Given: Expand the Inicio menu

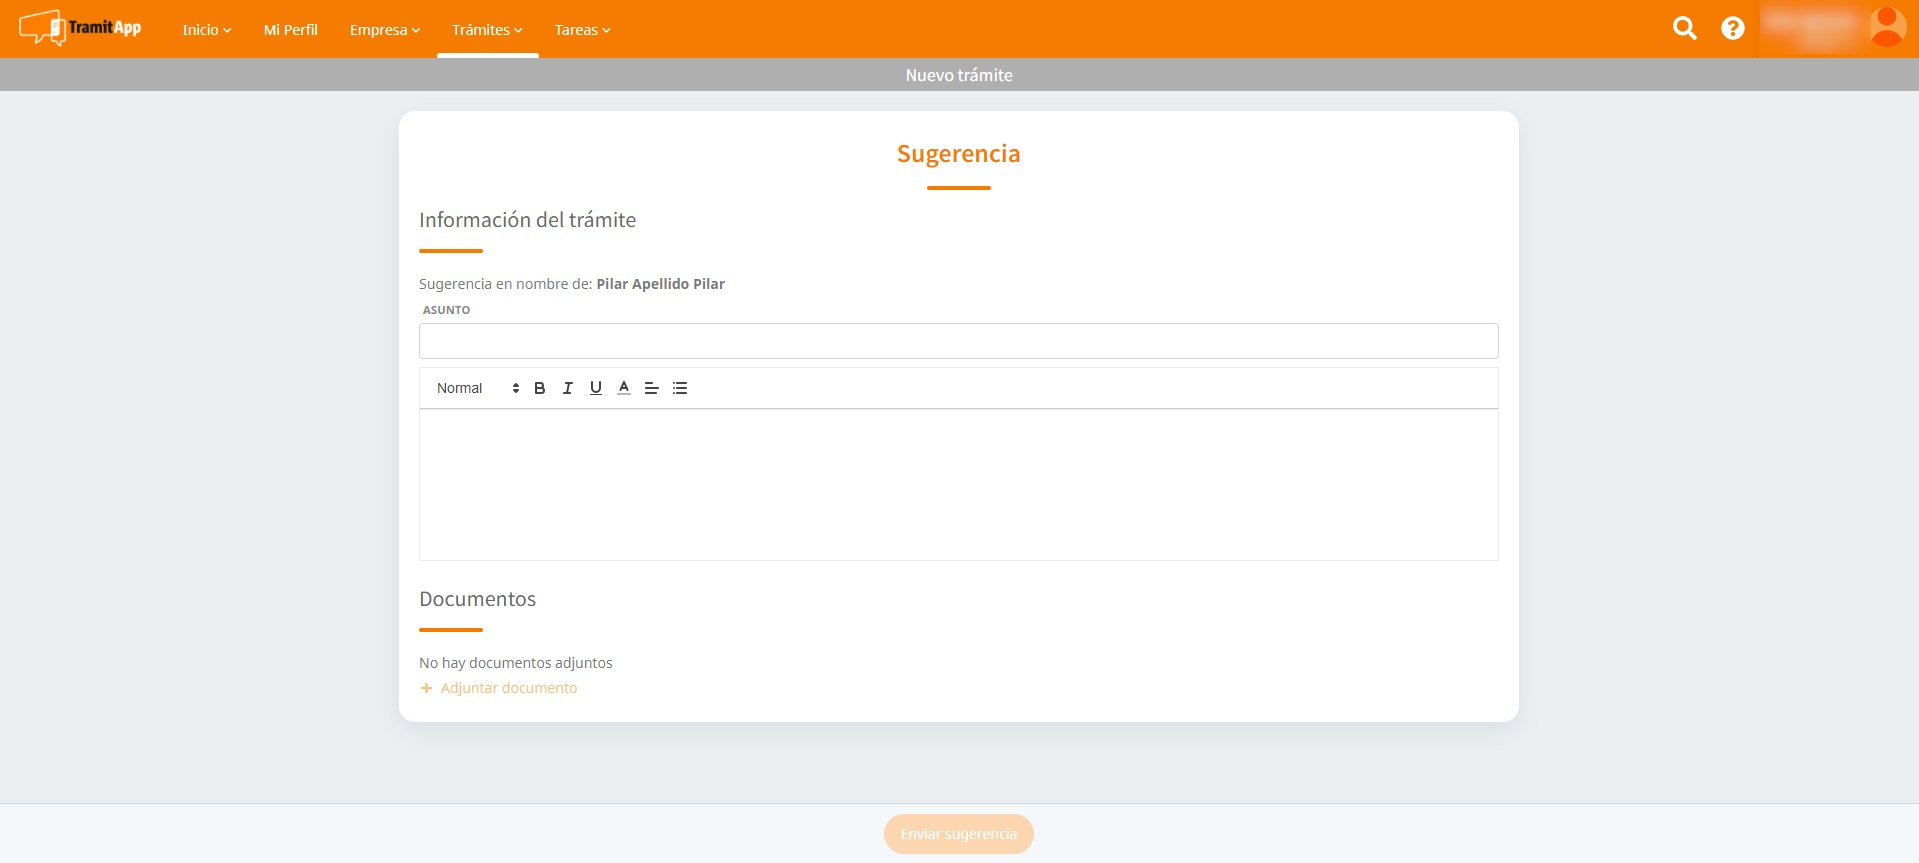Looking at the screenshot, I should (206, 30).
